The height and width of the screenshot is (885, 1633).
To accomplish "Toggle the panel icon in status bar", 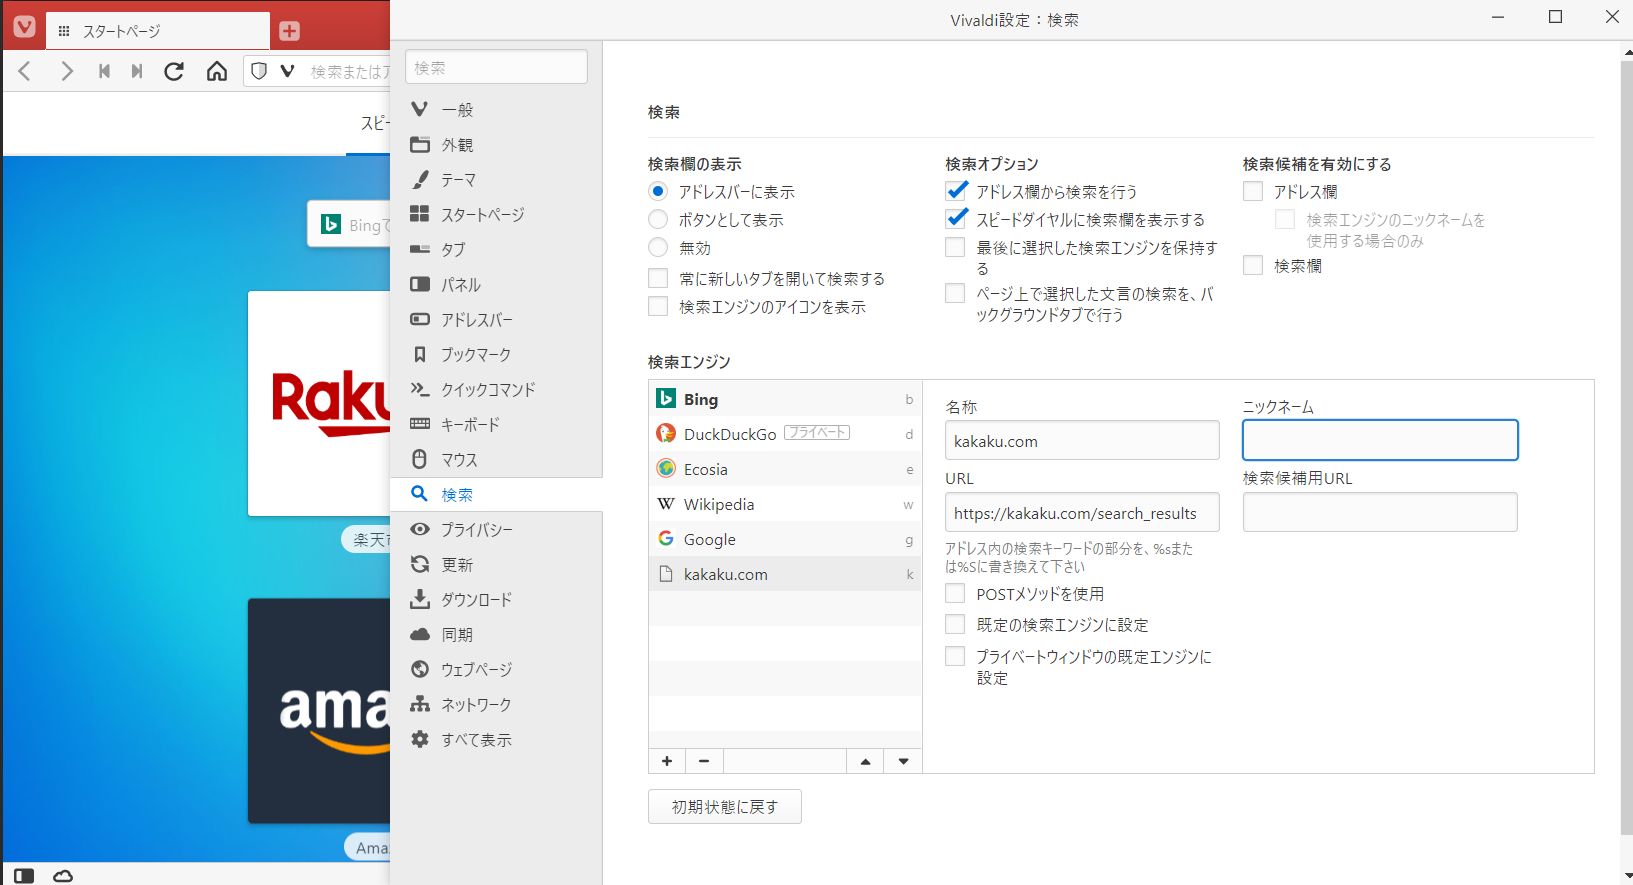I will (24, 876).
